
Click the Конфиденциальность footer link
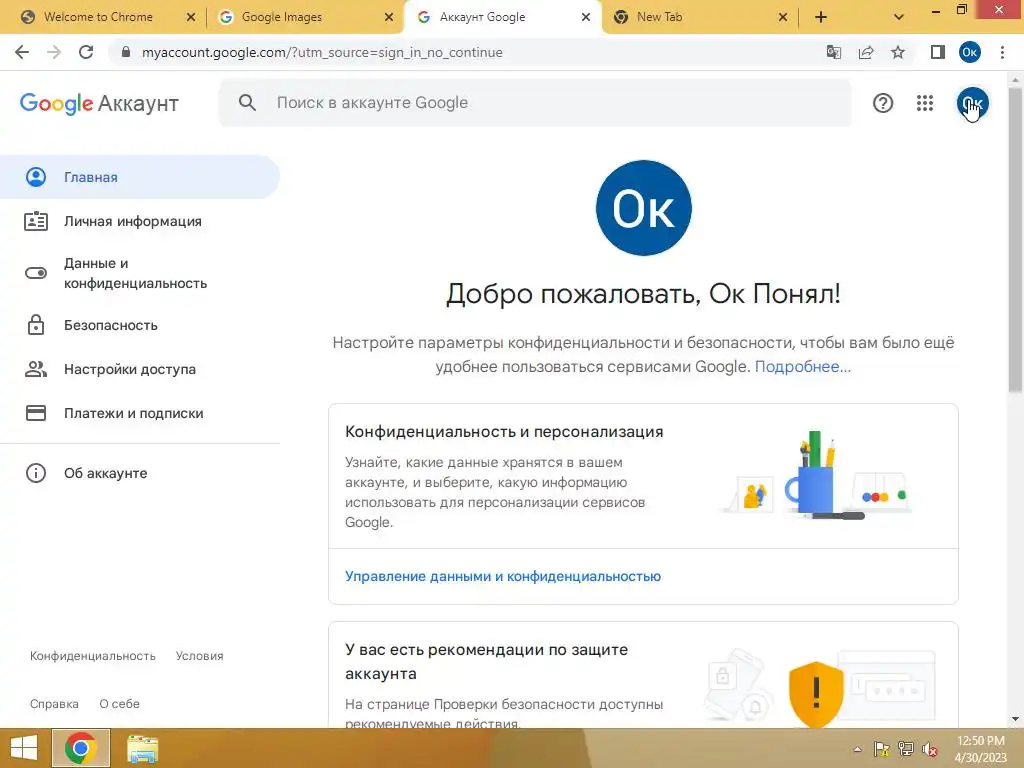(x=93, y=656)
